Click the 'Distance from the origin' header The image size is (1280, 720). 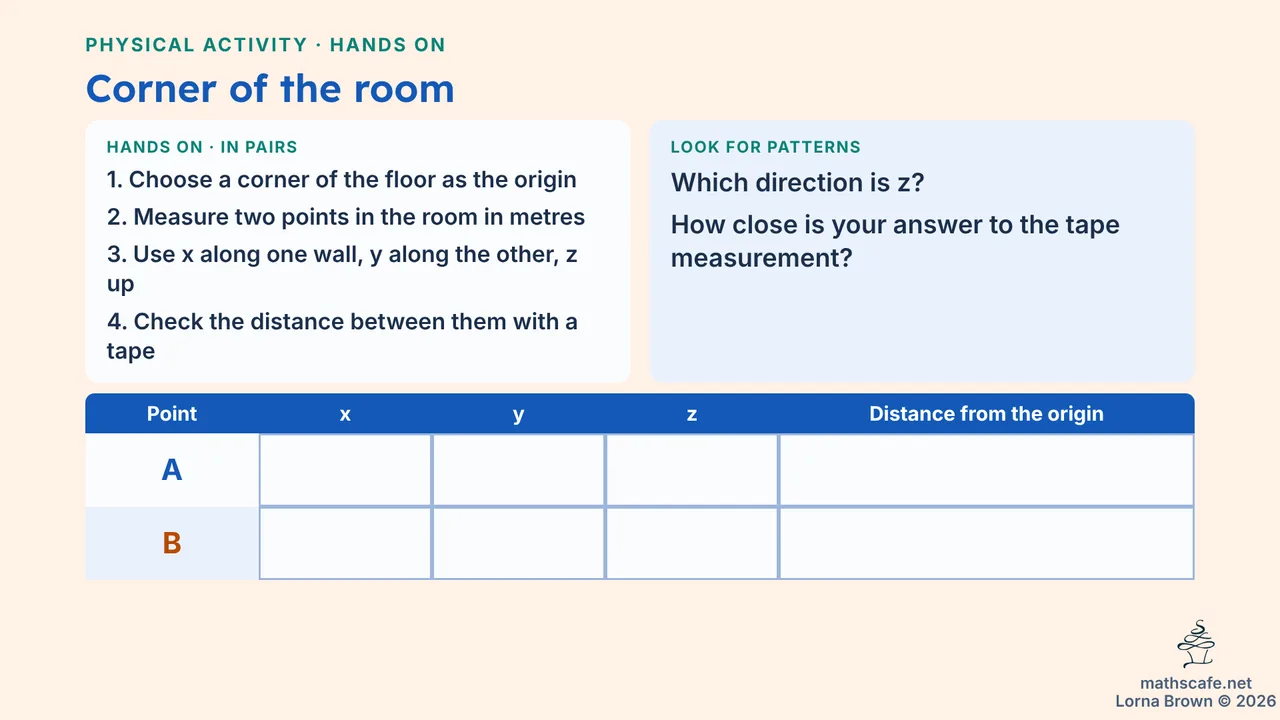[x=987, y=414]
